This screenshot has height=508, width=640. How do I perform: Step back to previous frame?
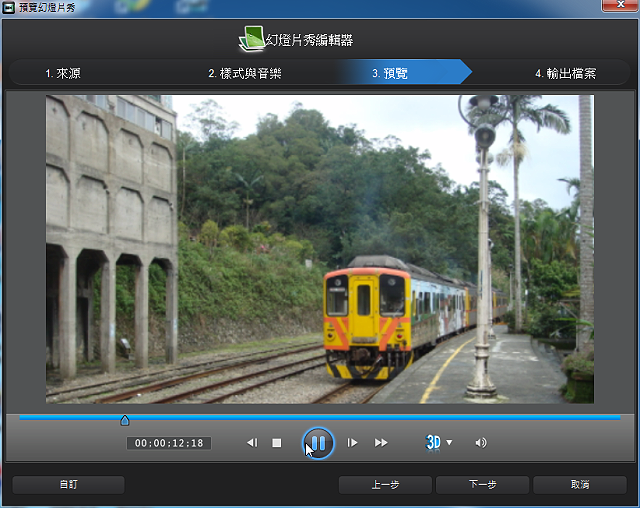(252, 443)
